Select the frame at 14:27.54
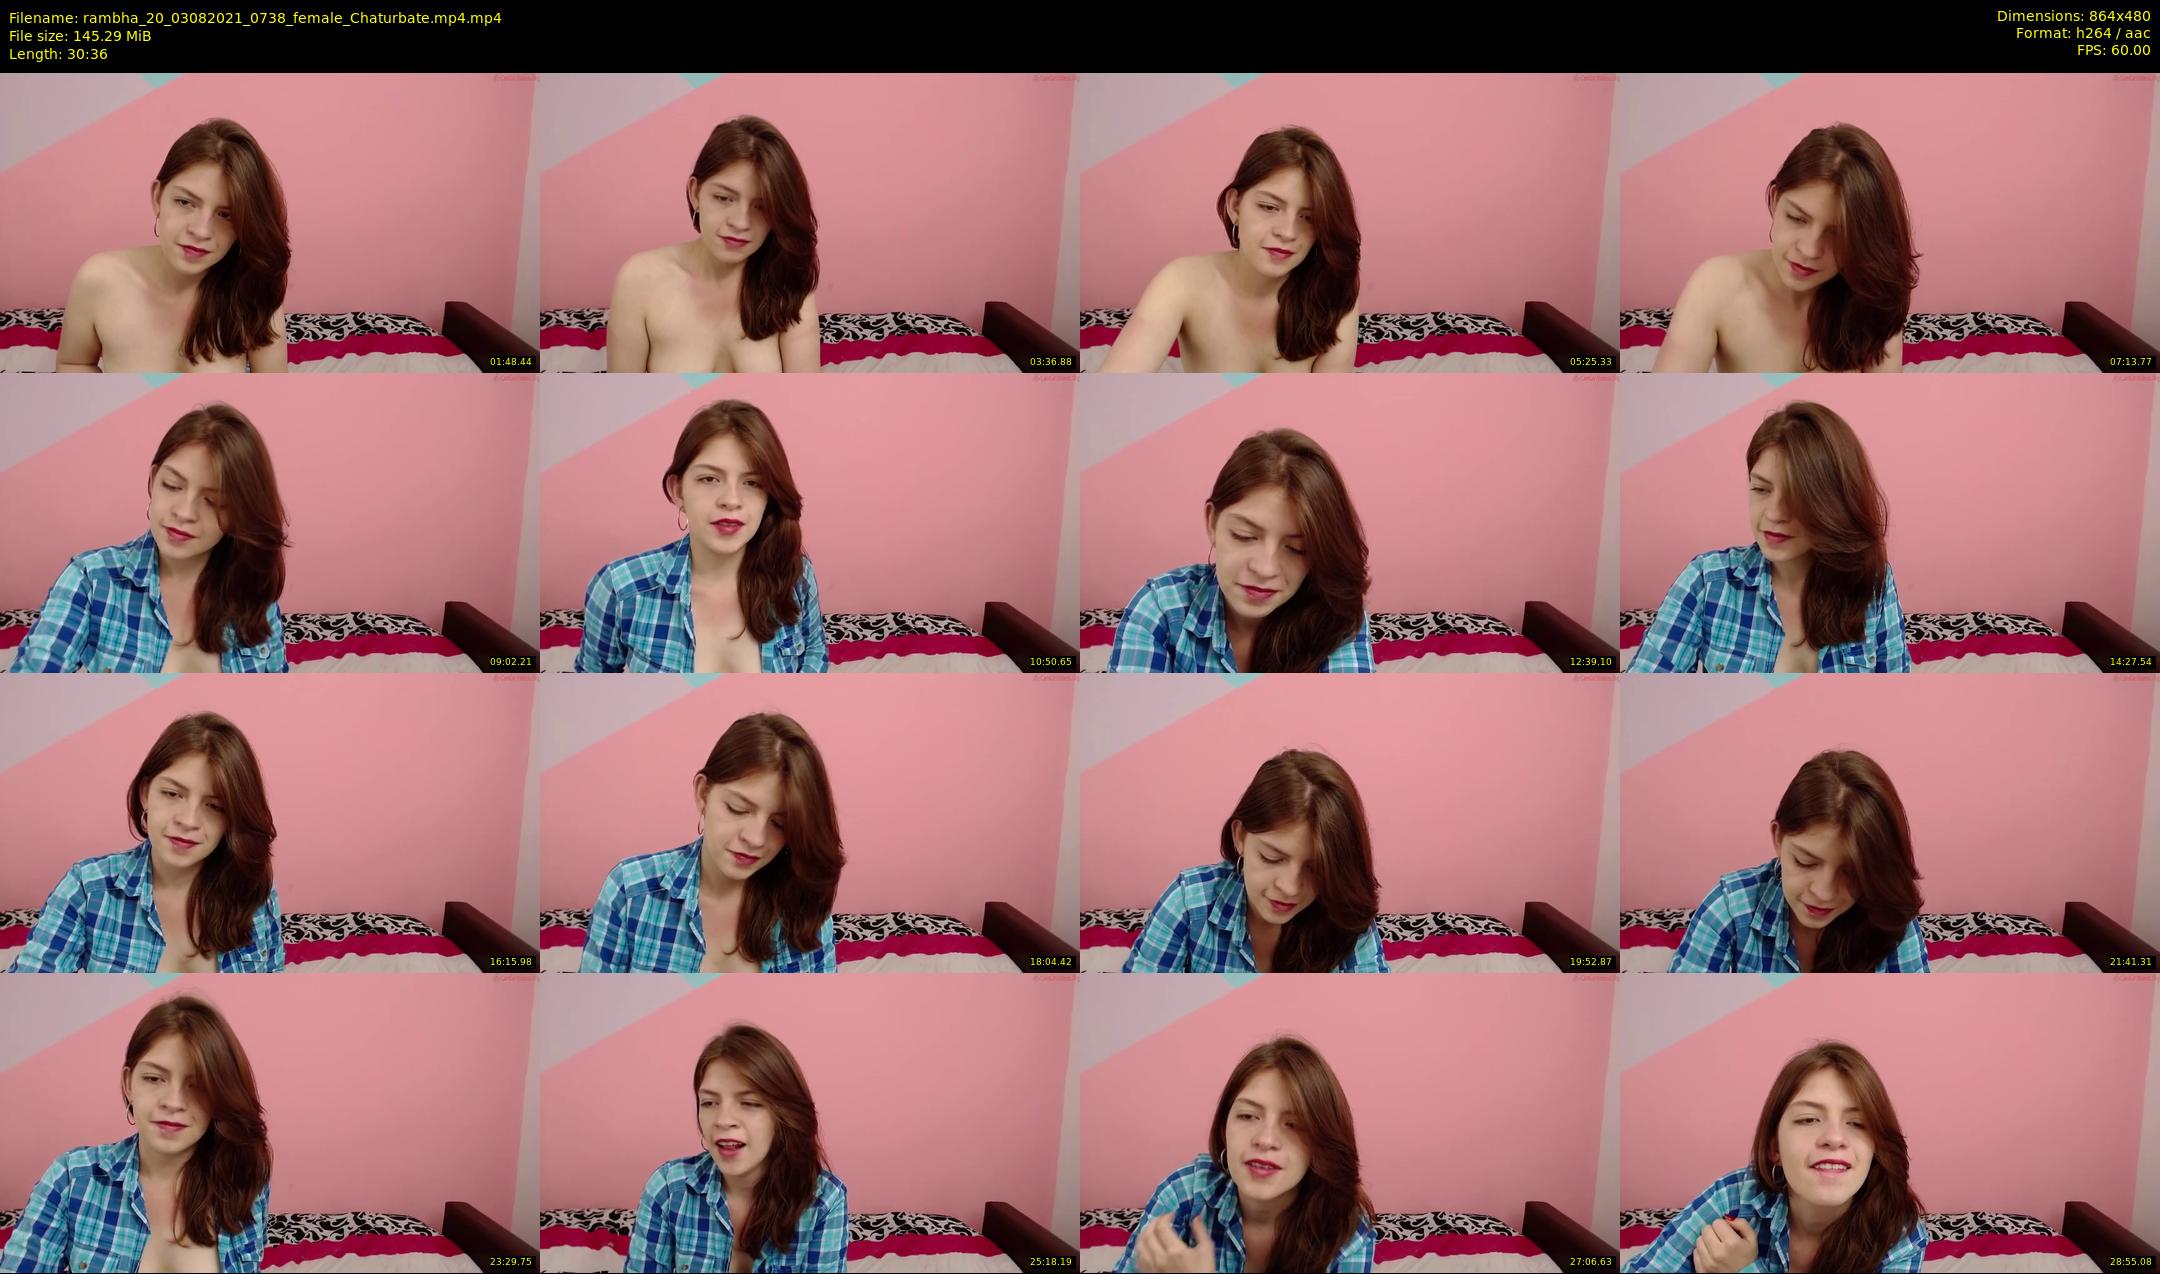 (x=1890, y=522)
